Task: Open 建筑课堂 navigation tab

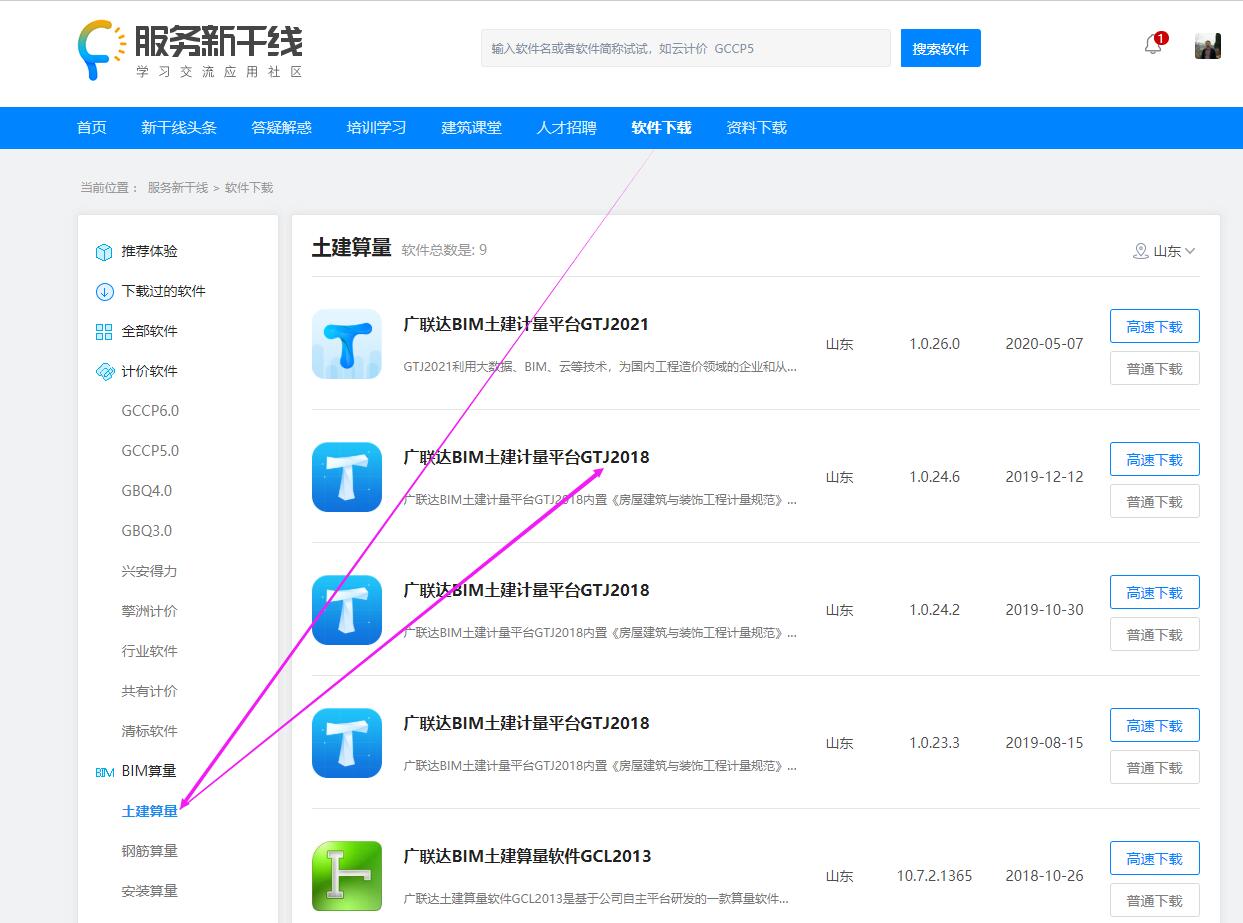Action: tap(472, 128)
